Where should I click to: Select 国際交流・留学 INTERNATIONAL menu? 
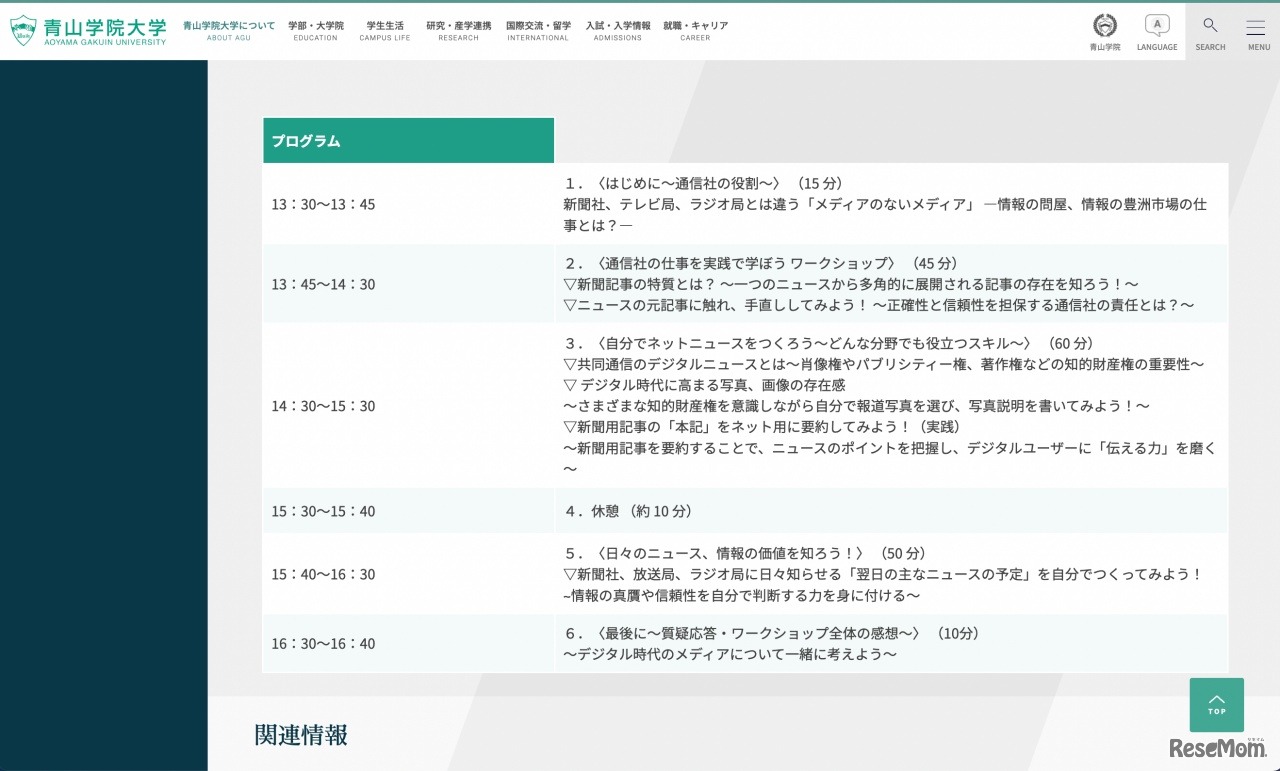pos(538,31)
